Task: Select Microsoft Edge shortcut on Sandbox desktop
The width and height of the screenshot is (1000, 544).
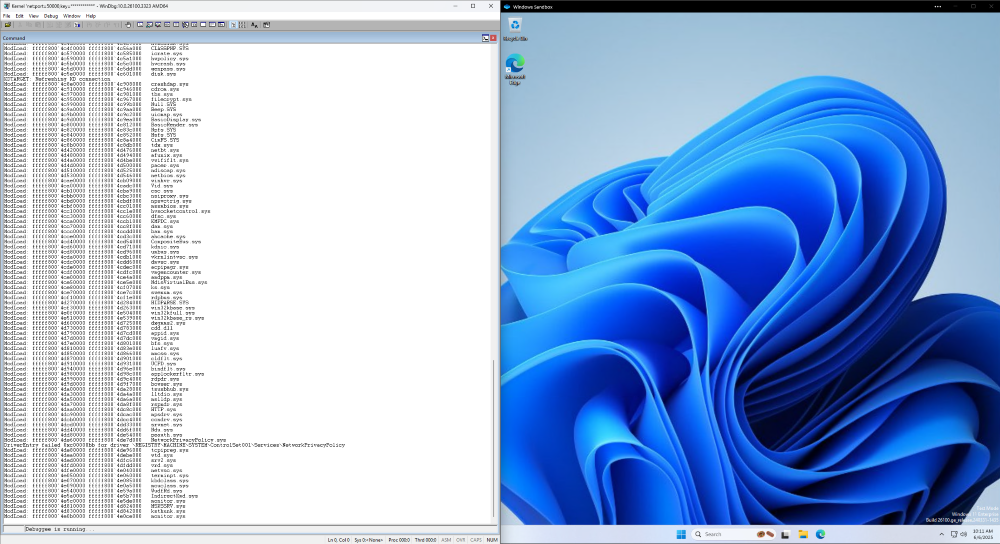Action: coord(515,70)
